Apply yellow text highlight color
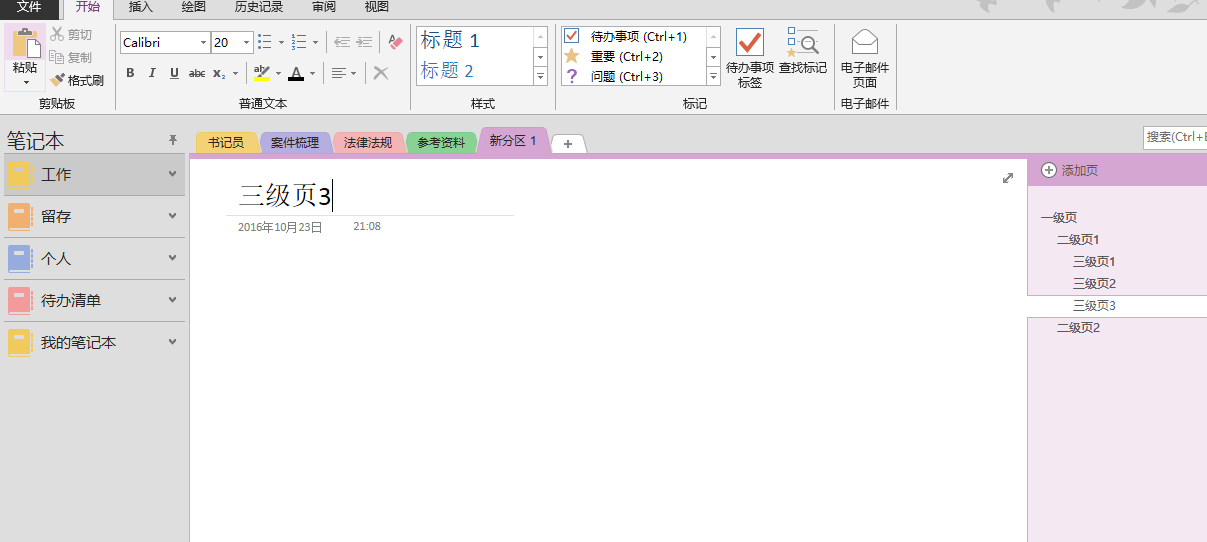The width and height of the screenshot is (1207, 542). click(x=262, y=73)
